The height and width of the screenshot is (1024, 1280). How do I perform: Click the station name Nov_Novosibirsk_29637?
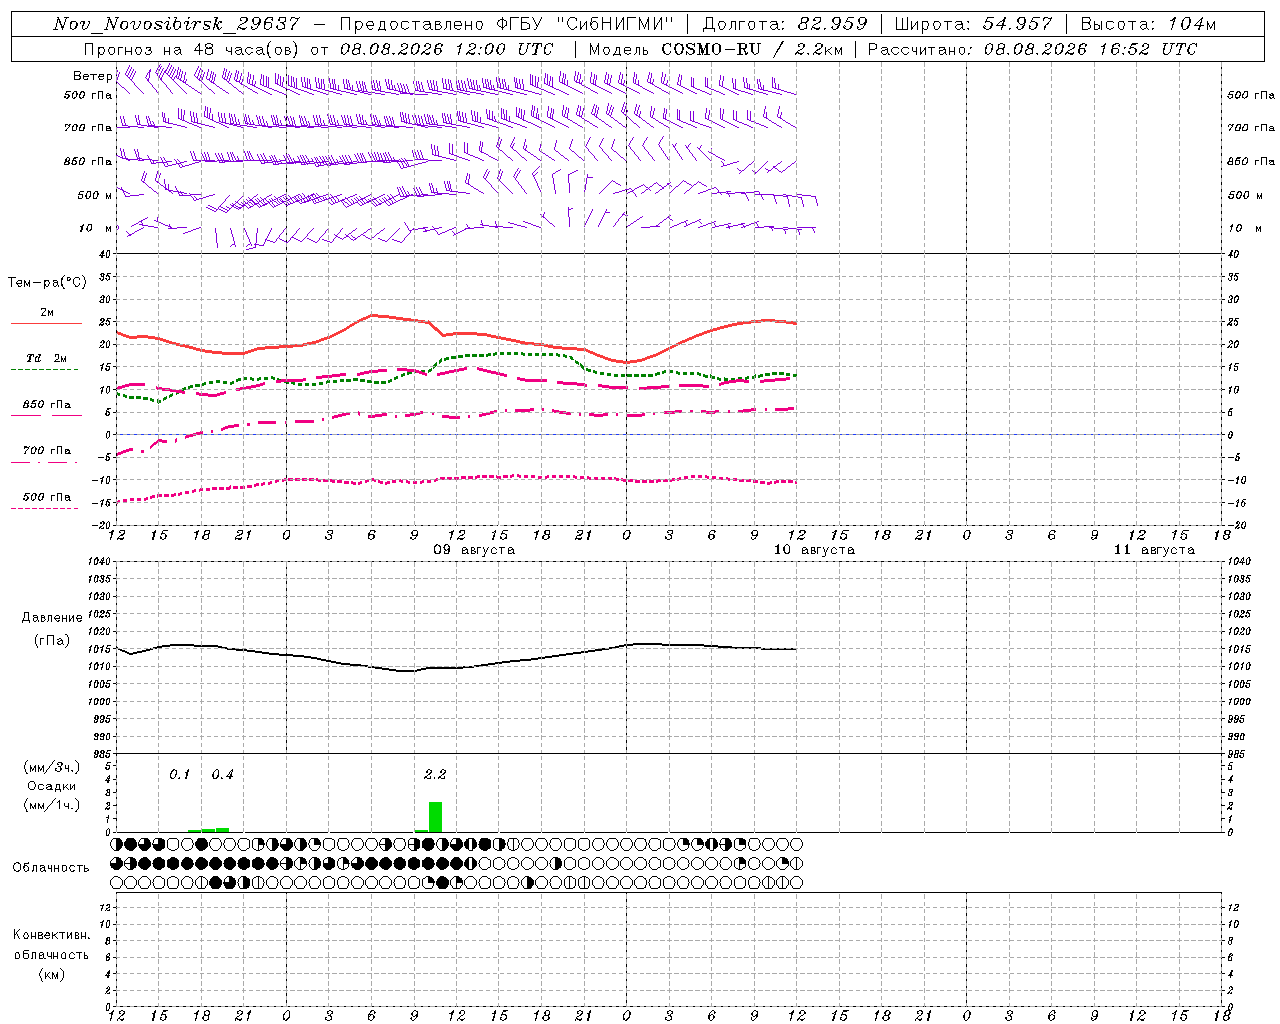[176, 24]
